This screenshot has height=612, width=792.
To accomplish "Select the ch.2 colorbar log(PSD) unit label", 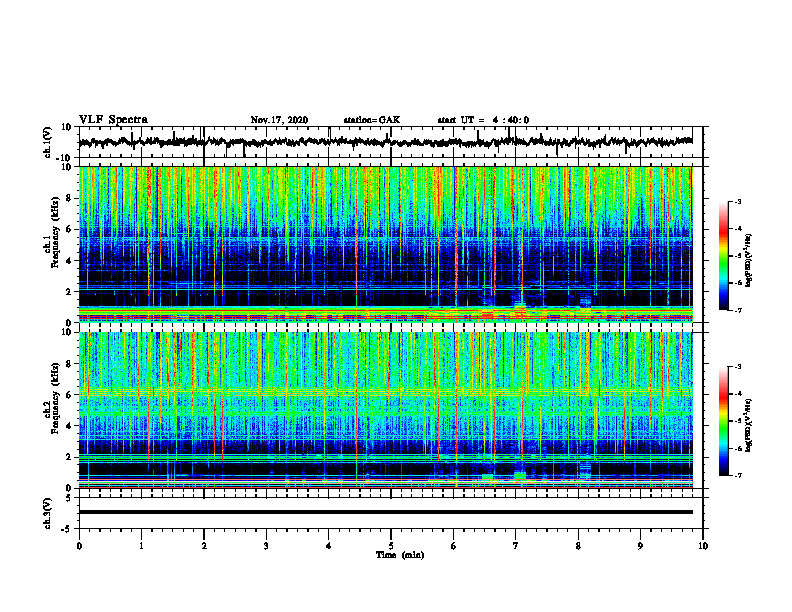I will point(748,425).
